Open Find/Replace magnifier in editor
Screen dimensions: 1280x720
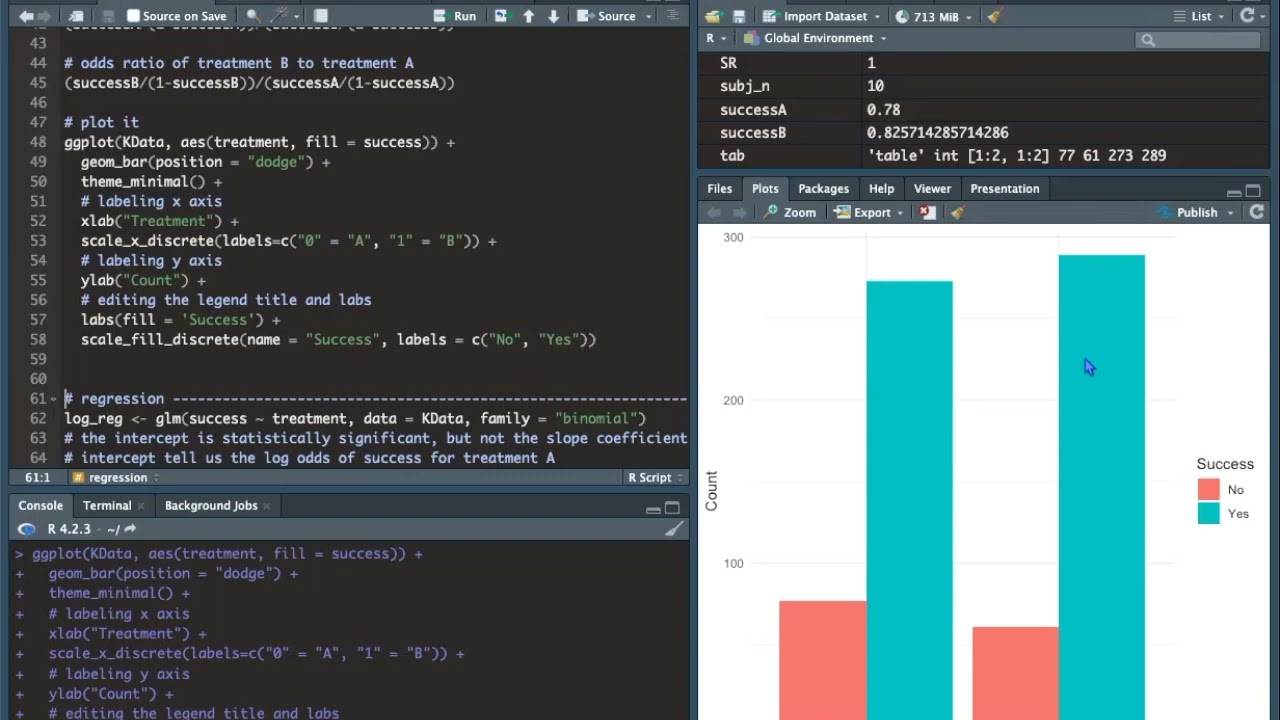tap(253, 16)
